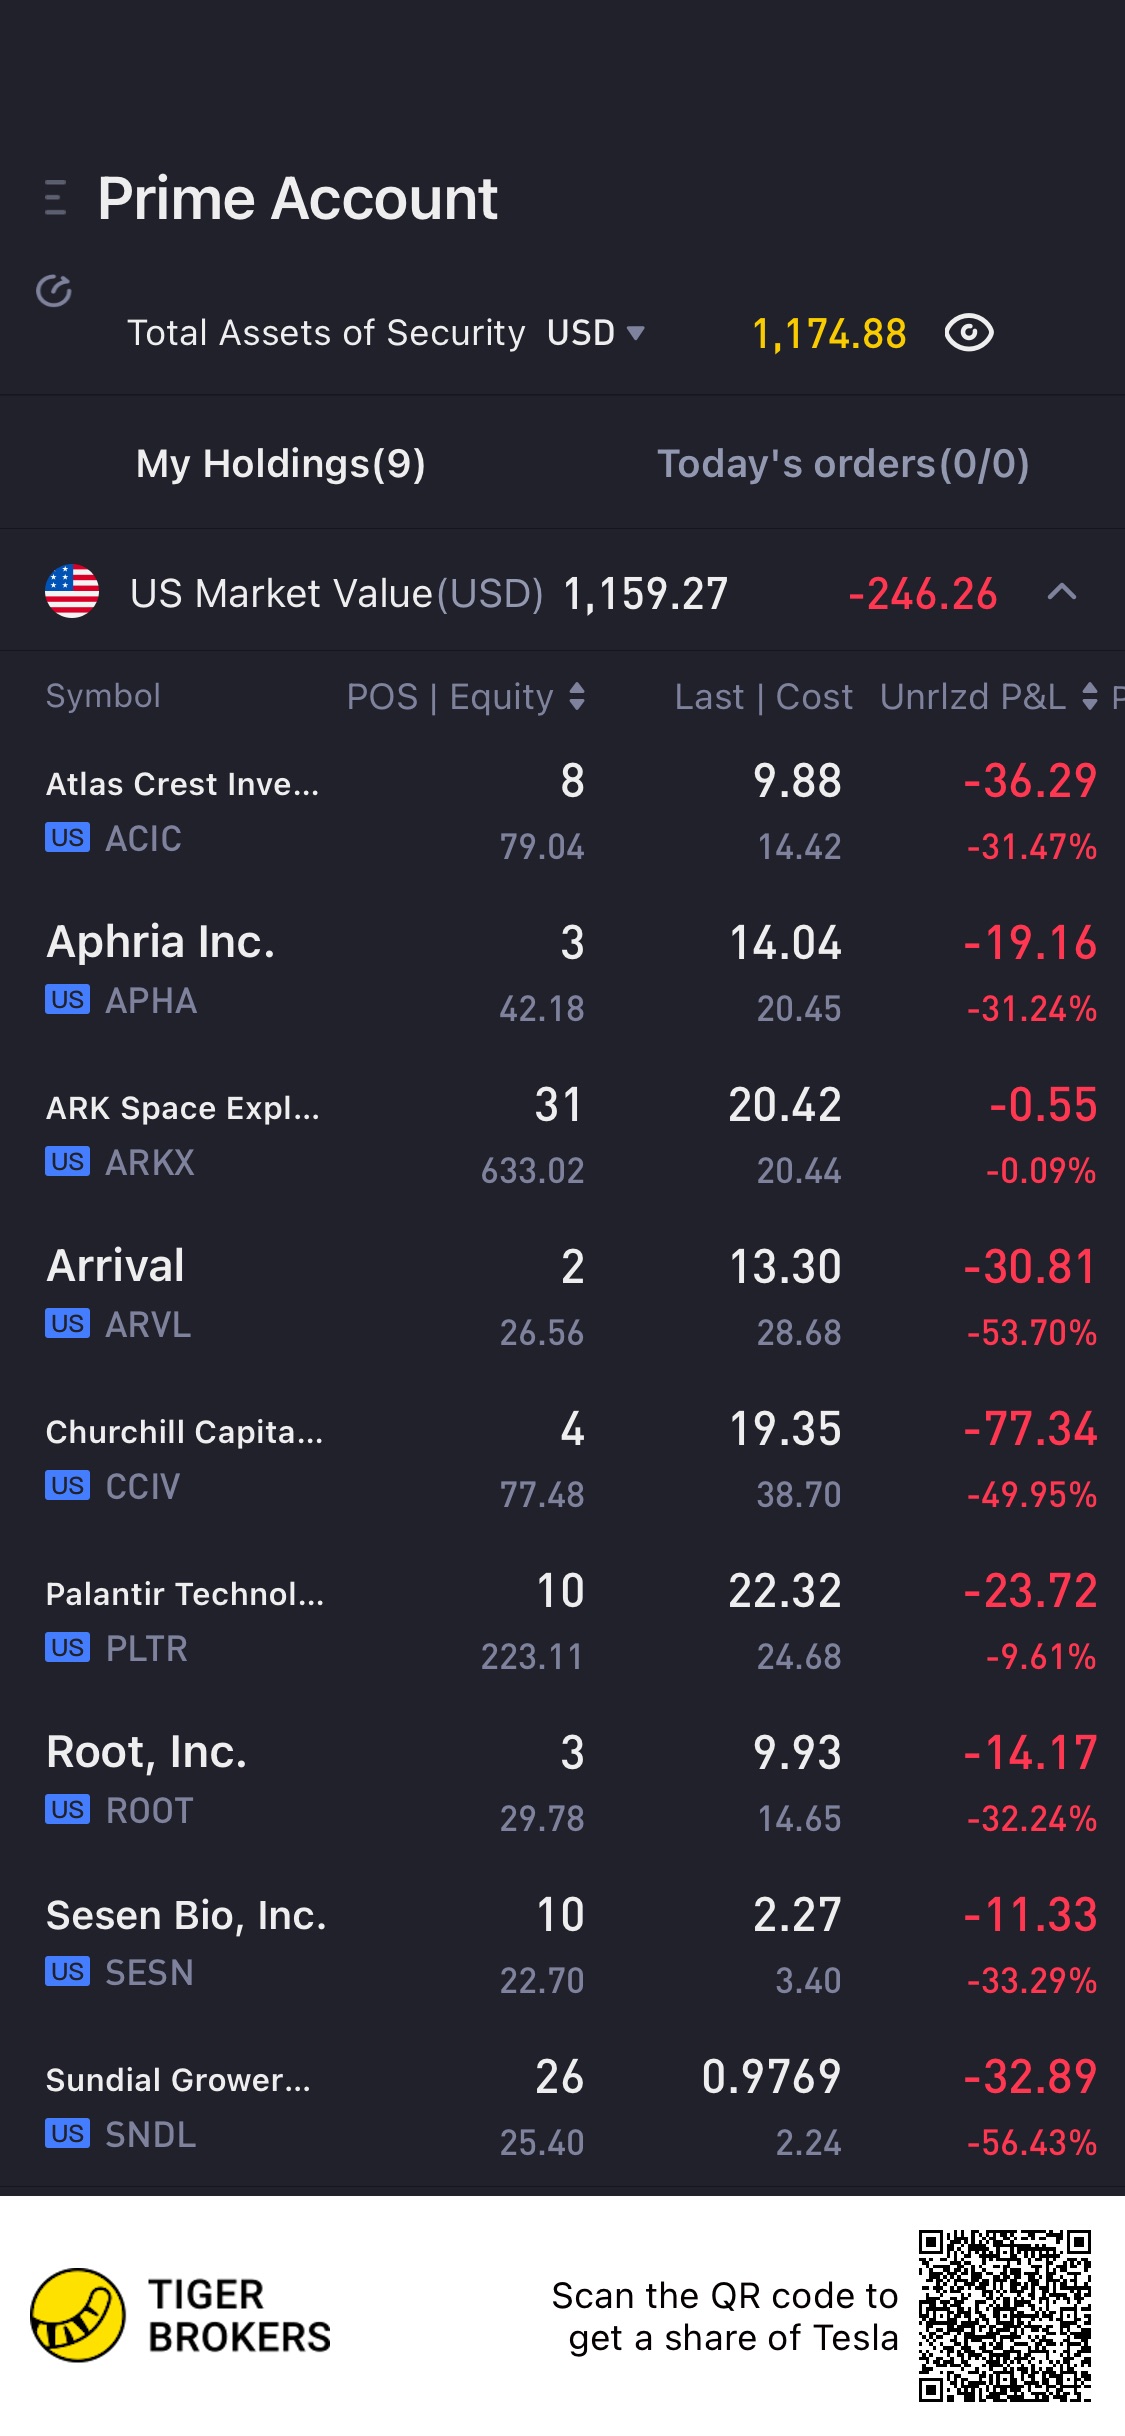Image resolution: width=1125 pixels, height=2436 pixels.
Task: Tap the US flag market icon
Action: click(x=72, y=592)
